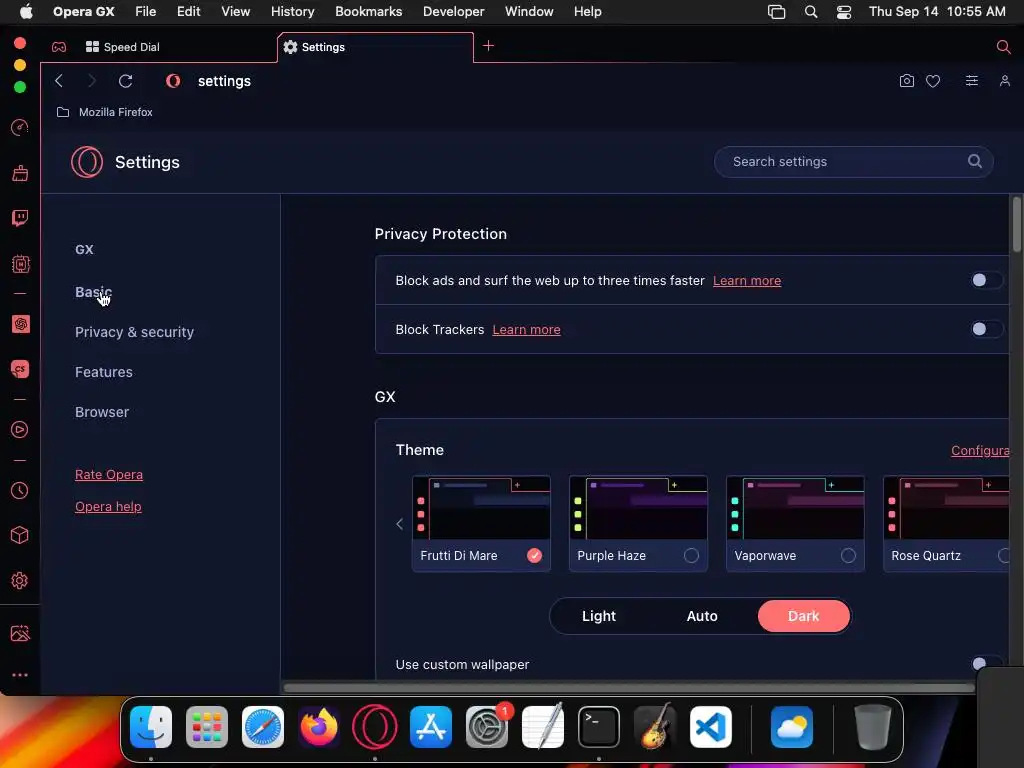The width and height of the screenshot is (1024, 768).
Task: Switch theme mode to Light
Action: (x=599, y=616)
